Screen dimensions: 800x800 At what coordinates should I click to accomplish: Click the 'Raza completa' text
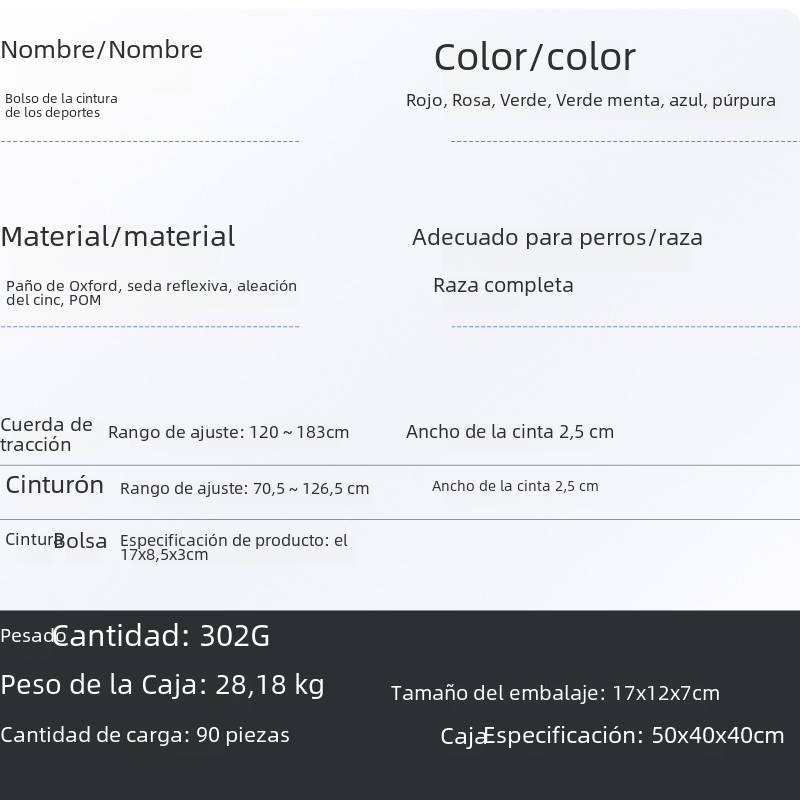503,285
